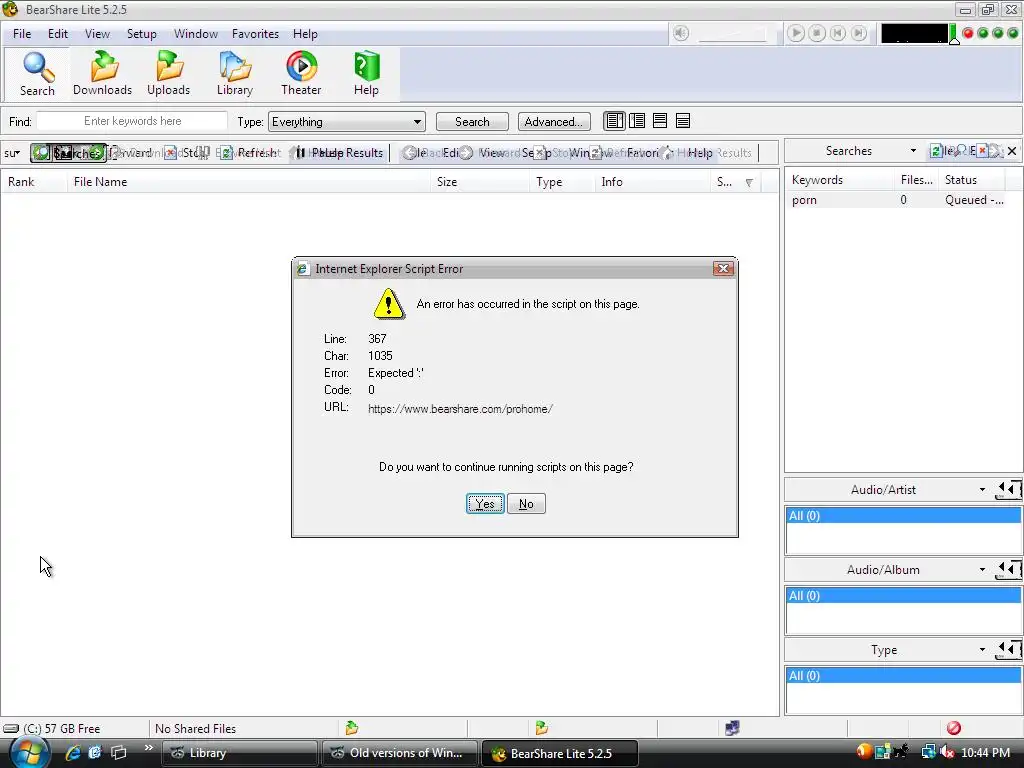Open the File menu

coord(22,34)
